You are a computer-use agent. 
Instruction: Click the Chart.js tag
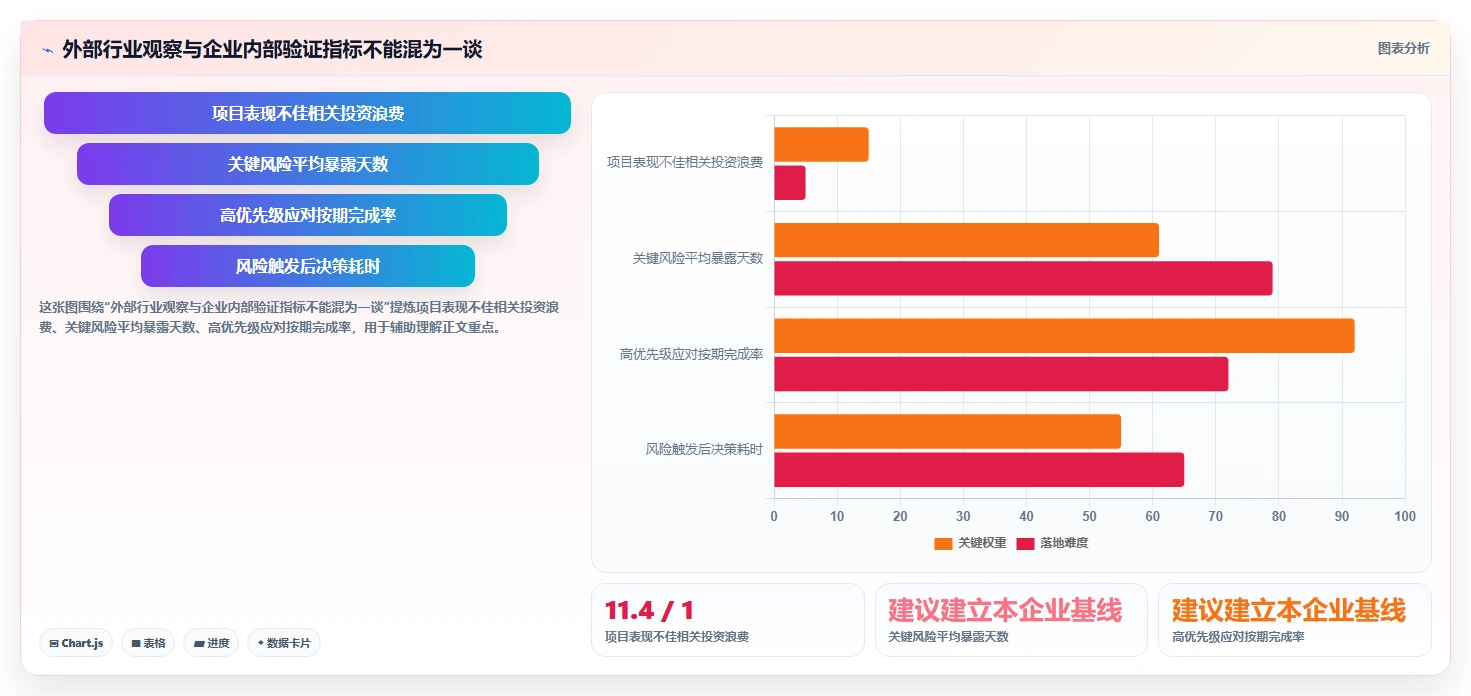tap(76, 643)
